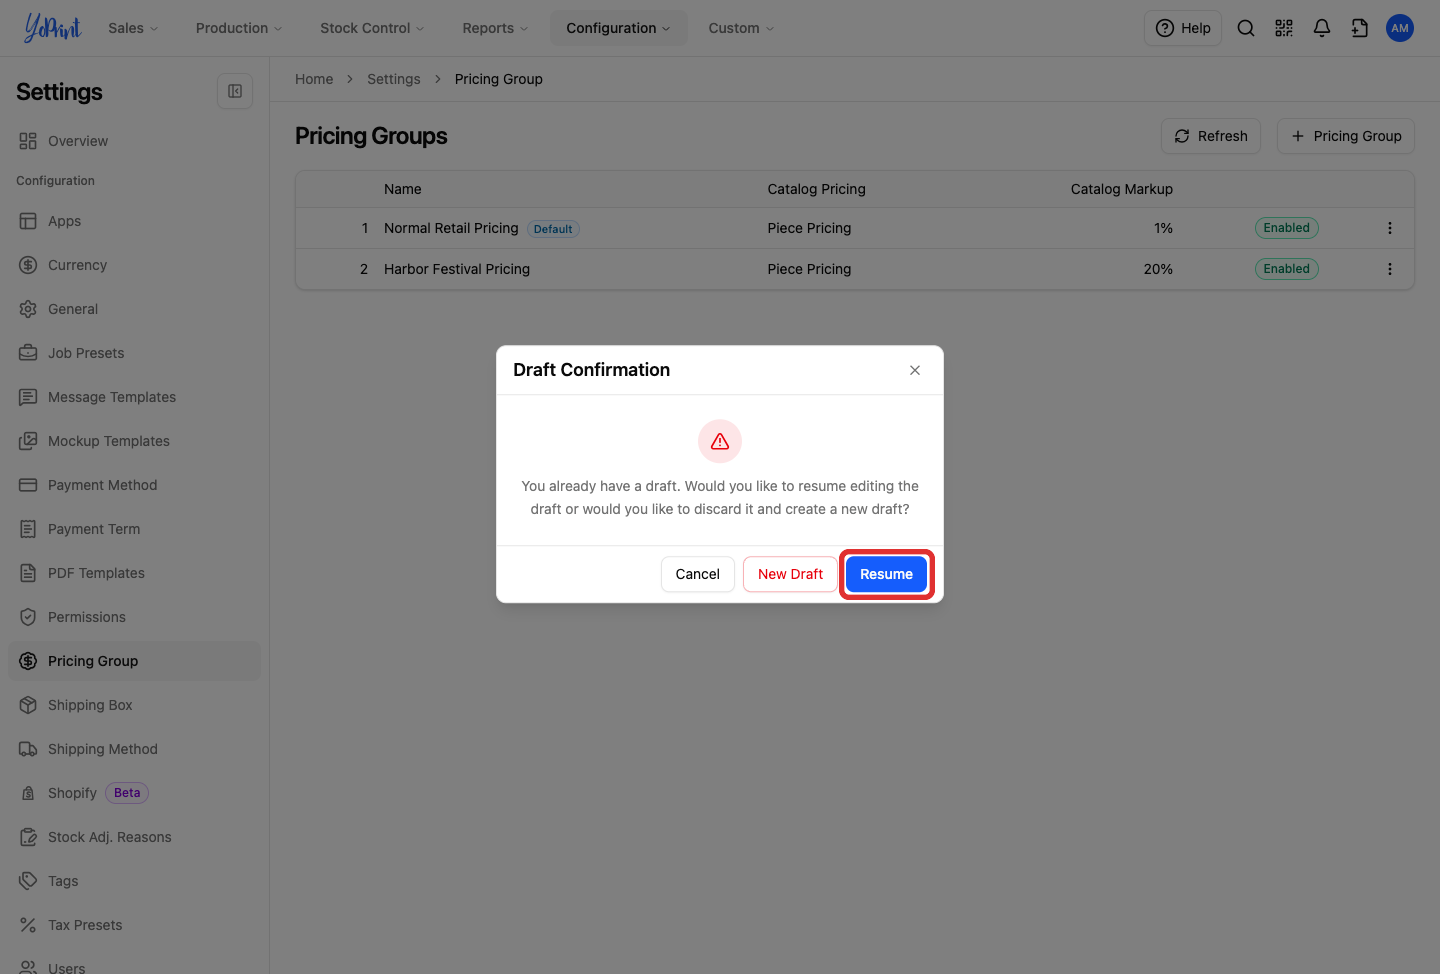Open the notifications bell
This screenshot has width=1440, height=974.
click(1322, 28)
